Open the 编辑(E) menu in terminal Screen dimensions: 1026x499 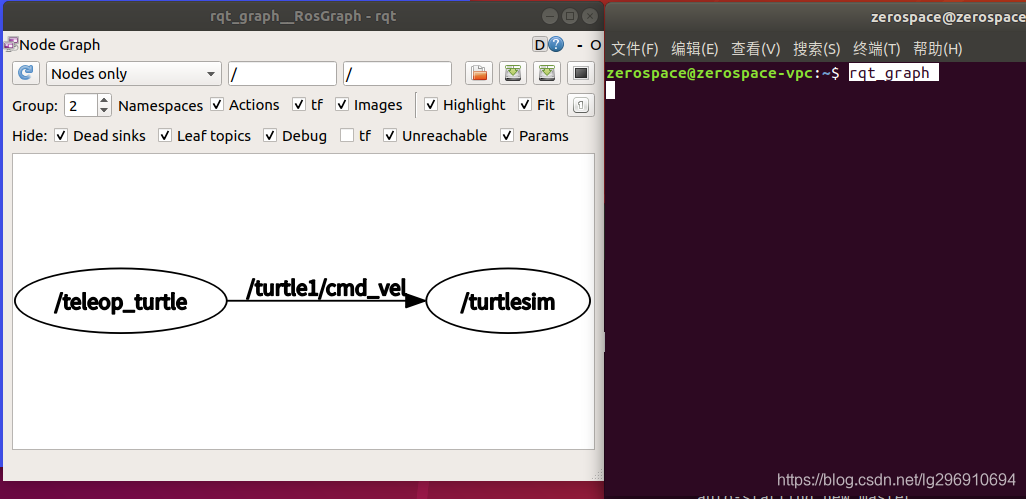click(694, 49)
